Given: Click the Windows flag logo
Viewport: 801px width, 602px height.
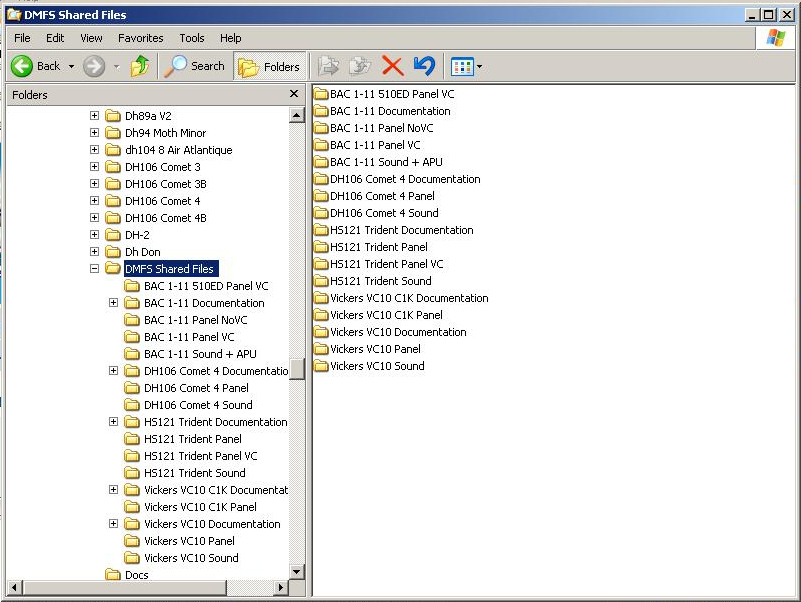Looking at the screenshot, I should pos(775,38).
